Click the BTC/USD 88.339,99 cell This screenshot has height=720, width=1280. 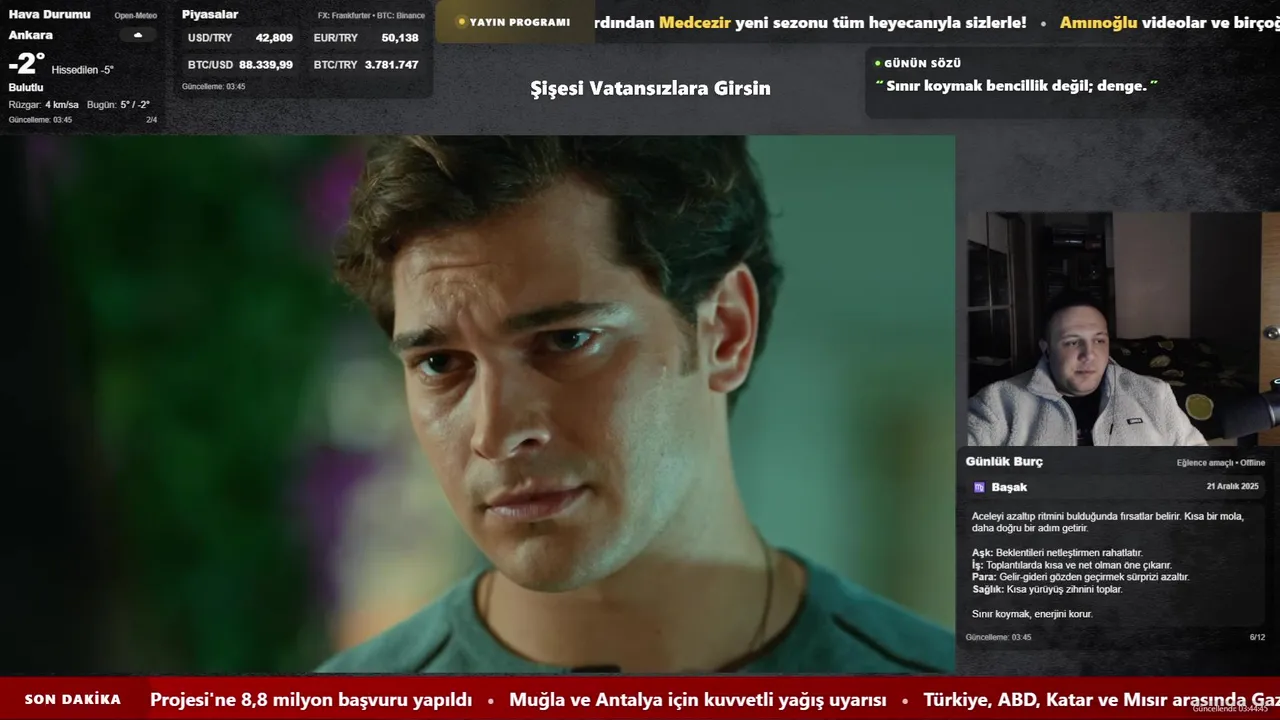click(240, 65)
